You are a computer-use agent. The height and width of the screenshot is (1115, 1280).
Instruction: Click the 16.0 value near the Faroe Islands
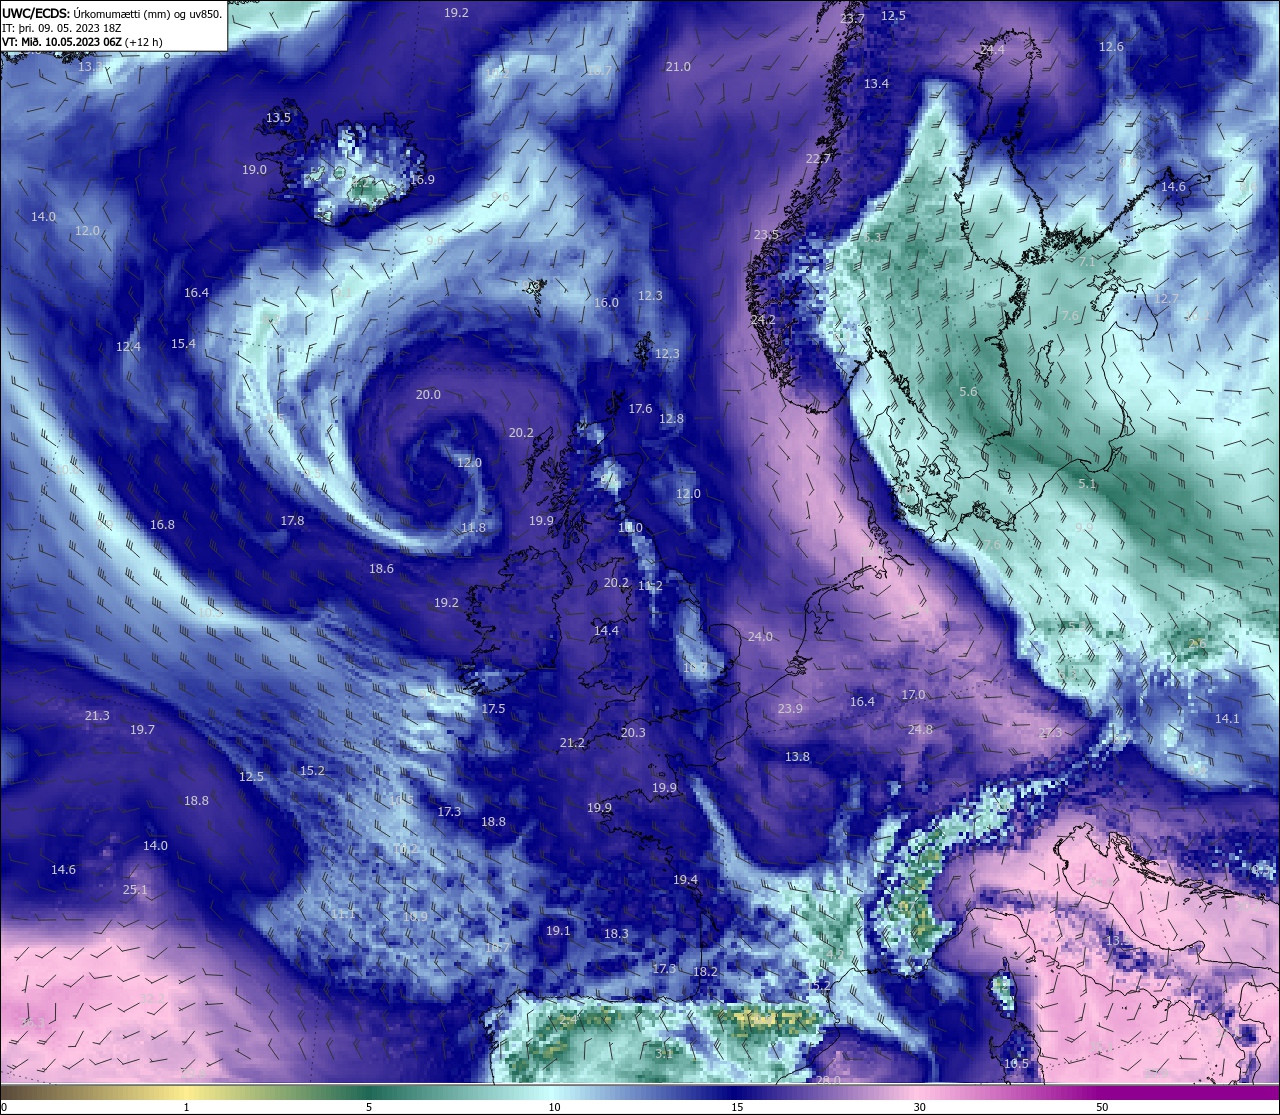click(x=606, y=303)
